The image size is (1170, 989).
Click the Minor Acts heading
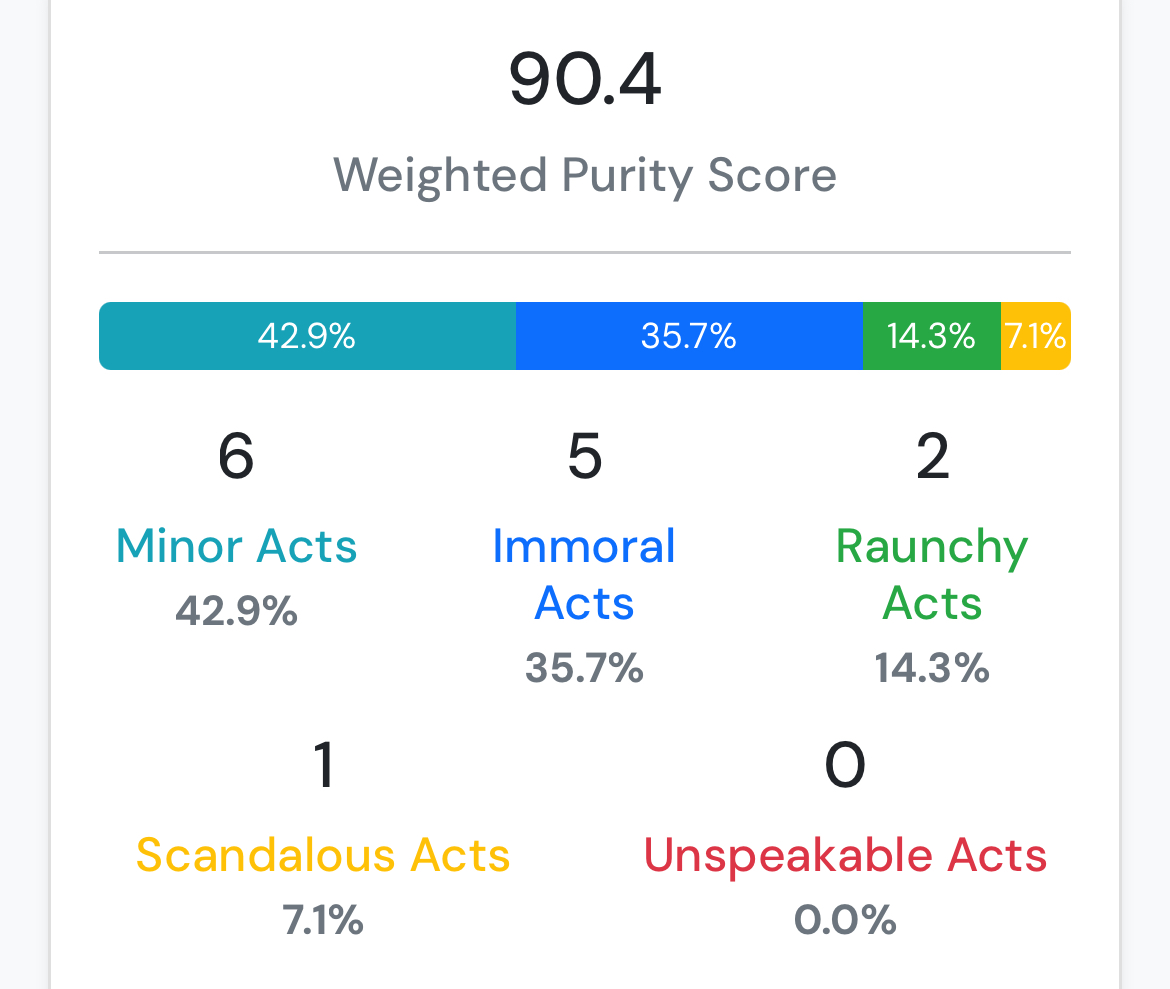[x=237, y=546]
